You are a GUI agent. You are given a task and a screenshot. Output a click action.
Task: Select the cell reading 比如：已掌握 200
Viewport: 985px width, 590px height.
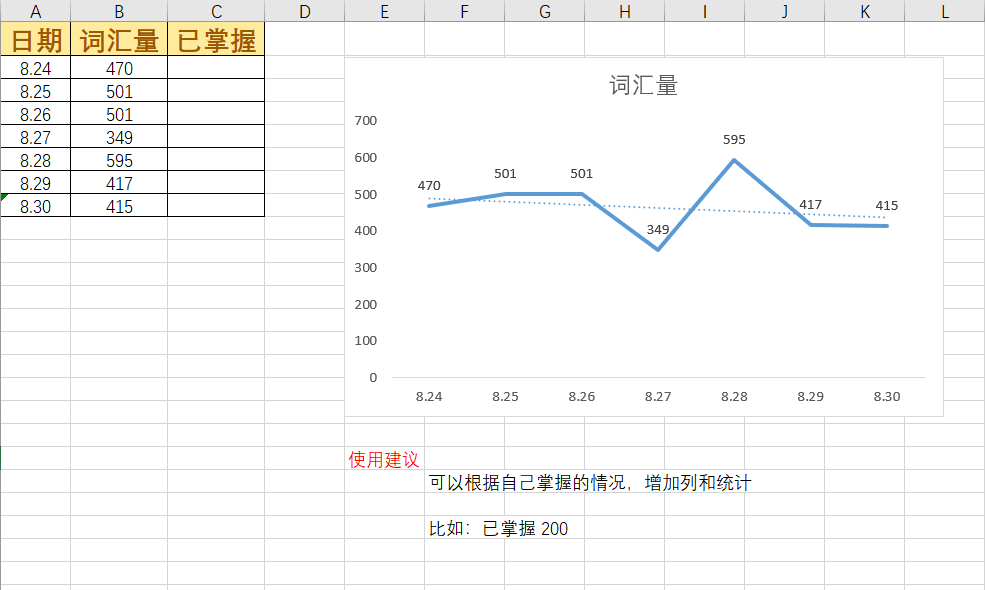point(498,529)
